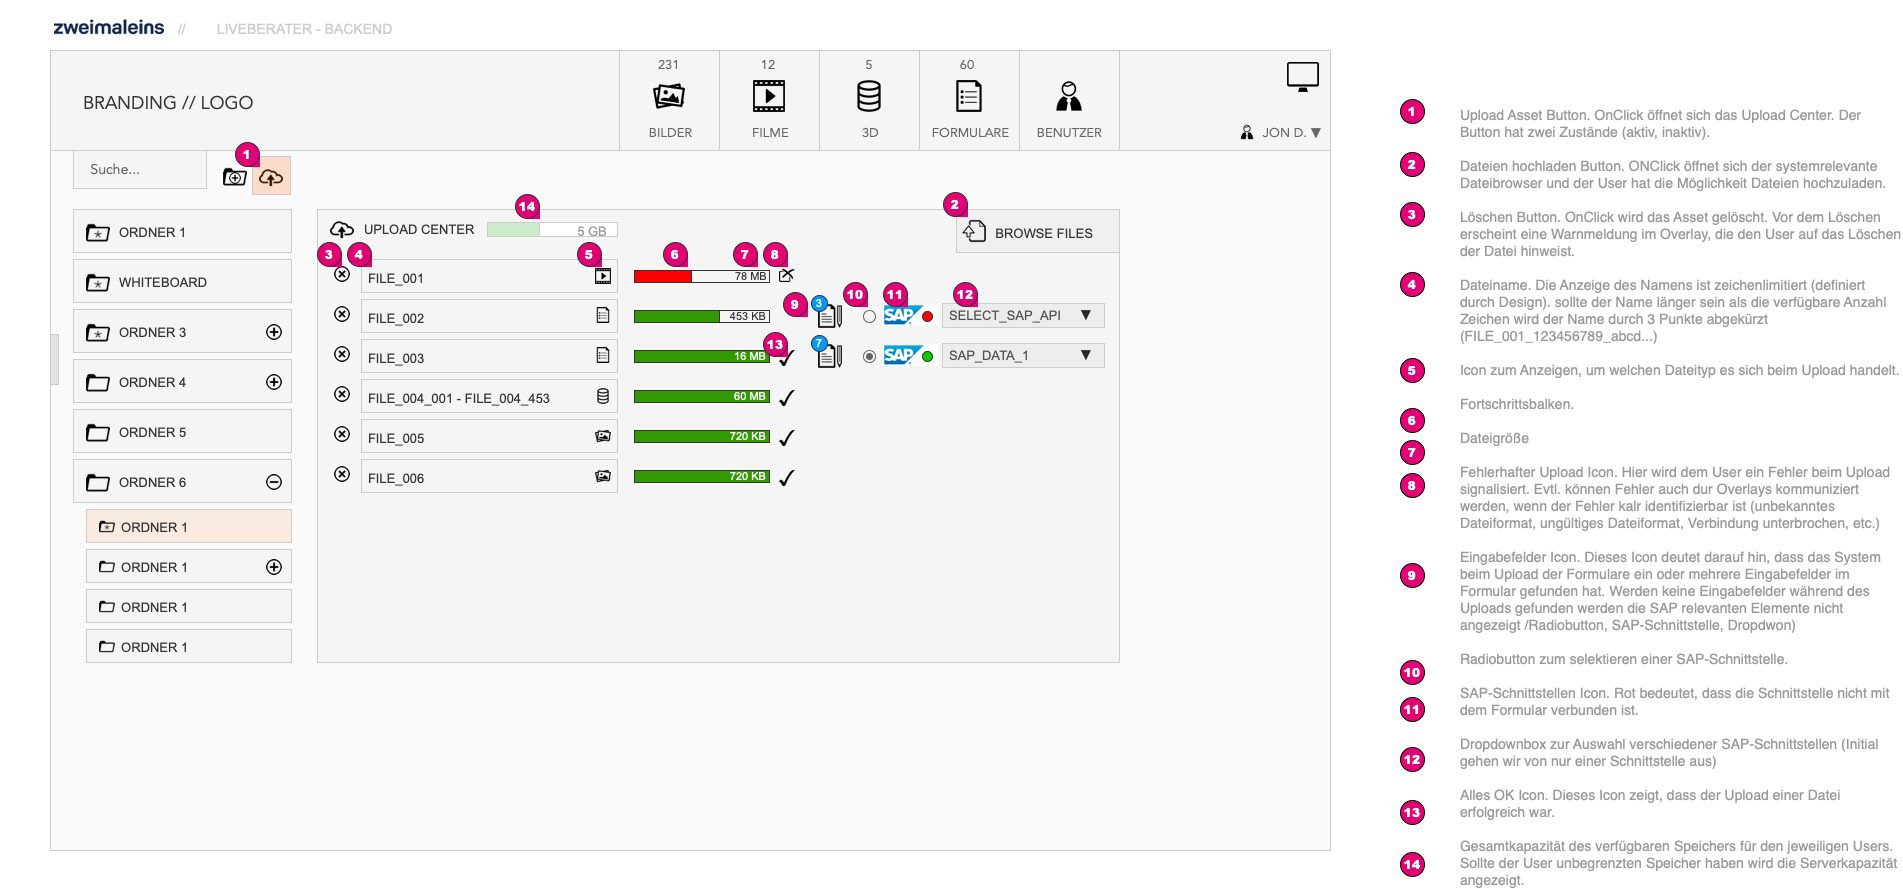Select the SAP radio button for FILE_002
This screenshot has height=889, width=1903.
[869, 316]
